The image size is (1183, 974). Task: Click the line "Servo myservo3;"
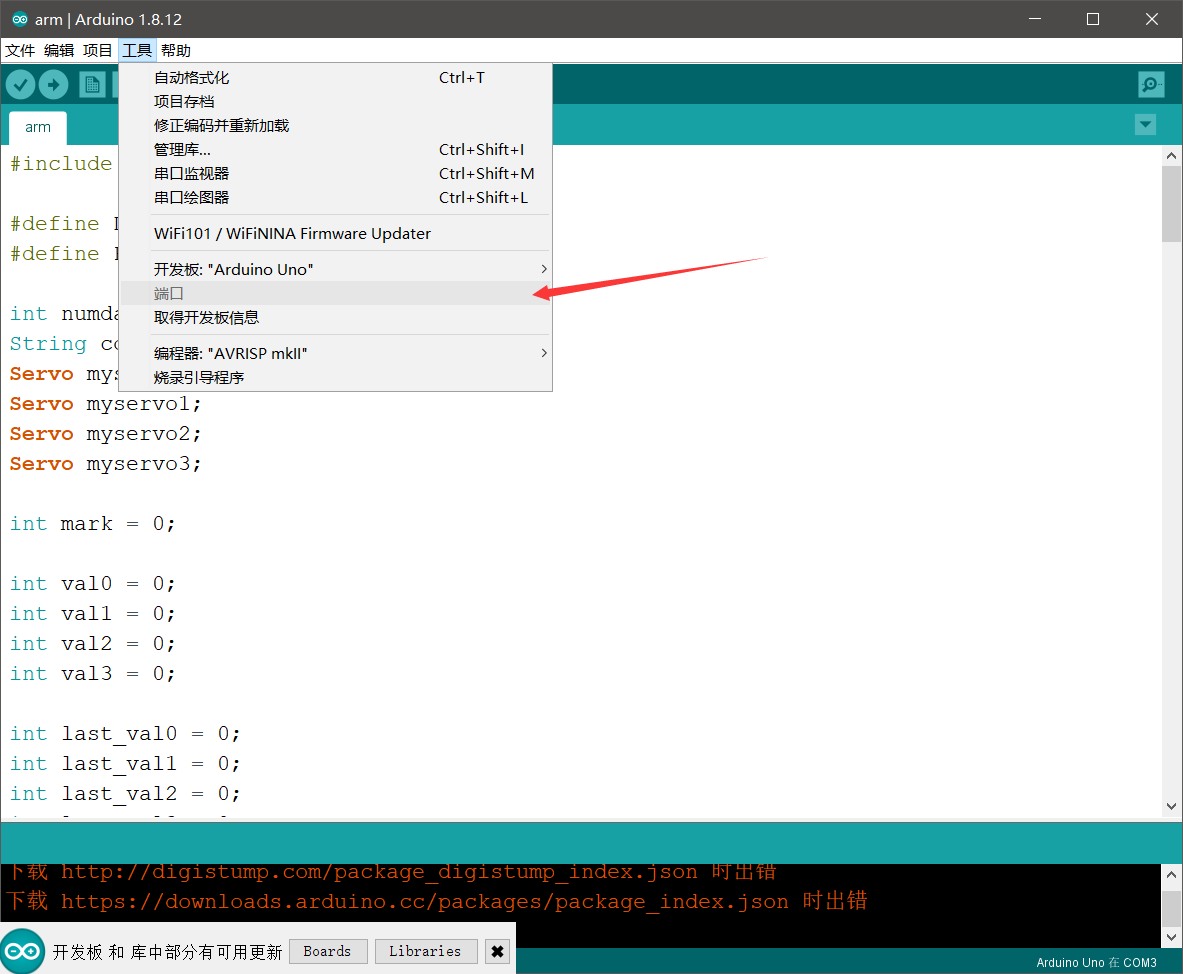pos(106,463)
